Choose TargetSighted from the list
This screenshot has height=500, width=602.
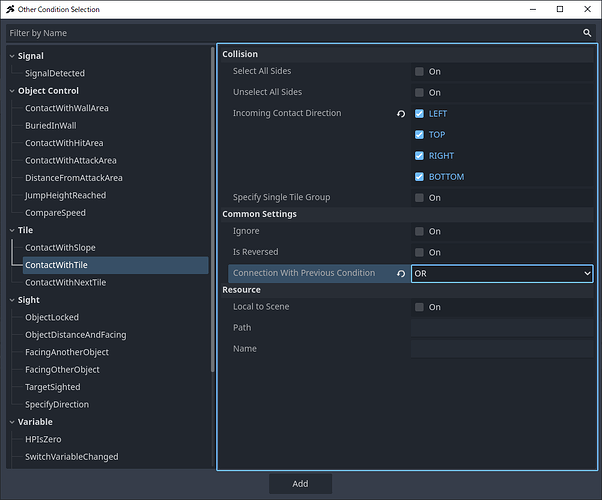[53, 387]
